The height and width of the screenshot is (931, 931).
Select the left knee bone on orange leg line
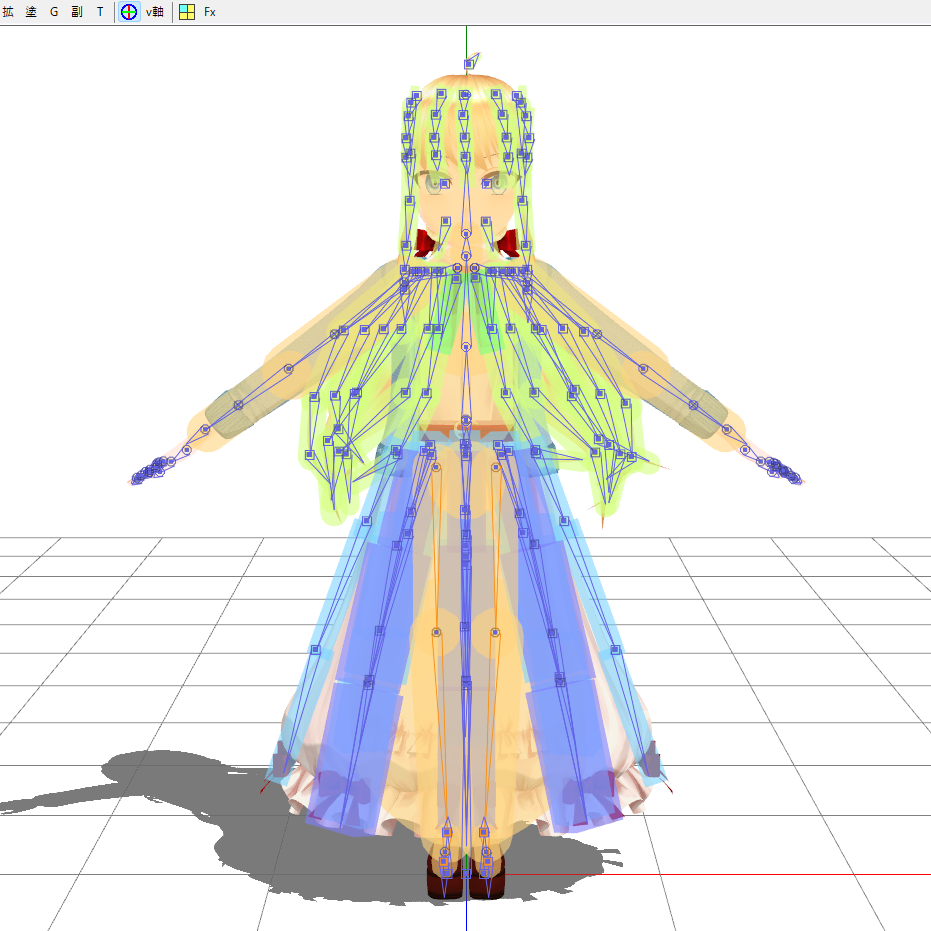pos(436,632)
